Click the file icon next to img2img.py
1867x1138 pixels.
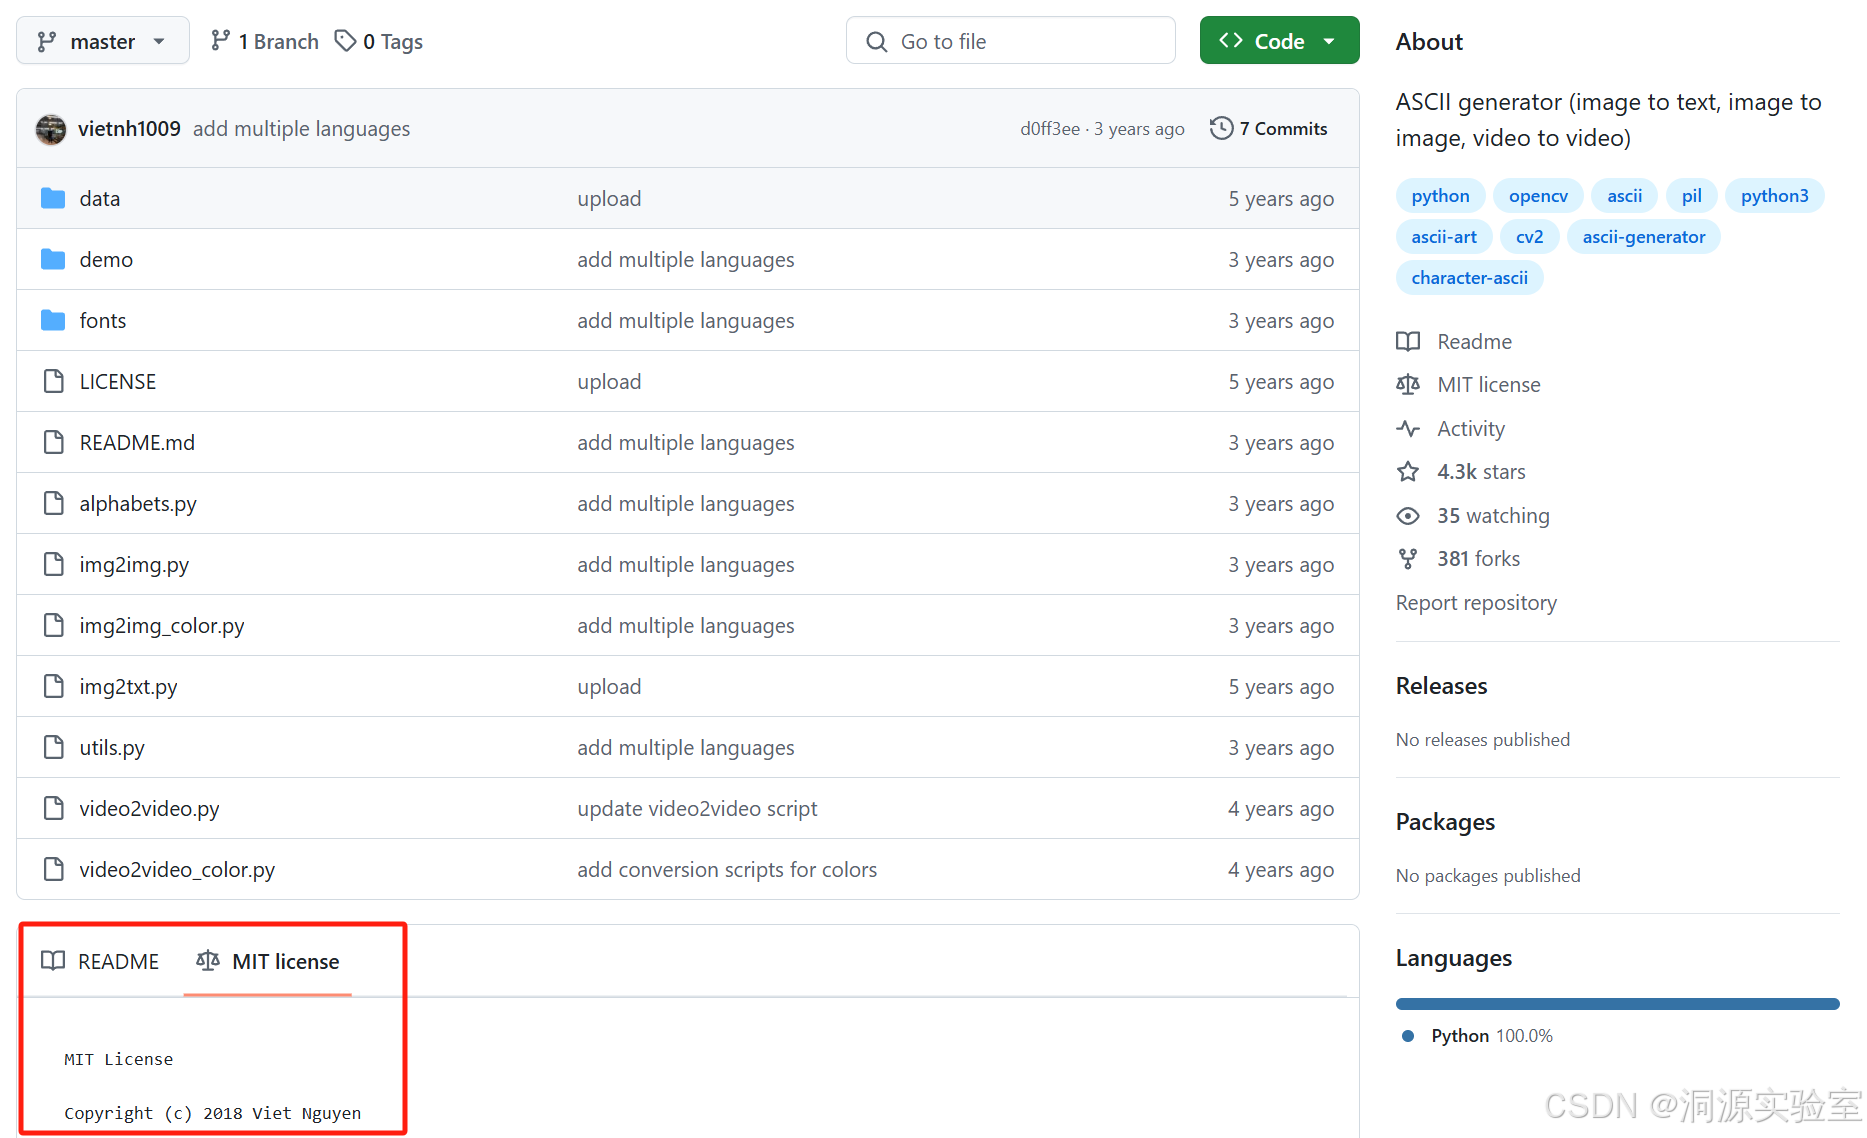pos(54,565)
